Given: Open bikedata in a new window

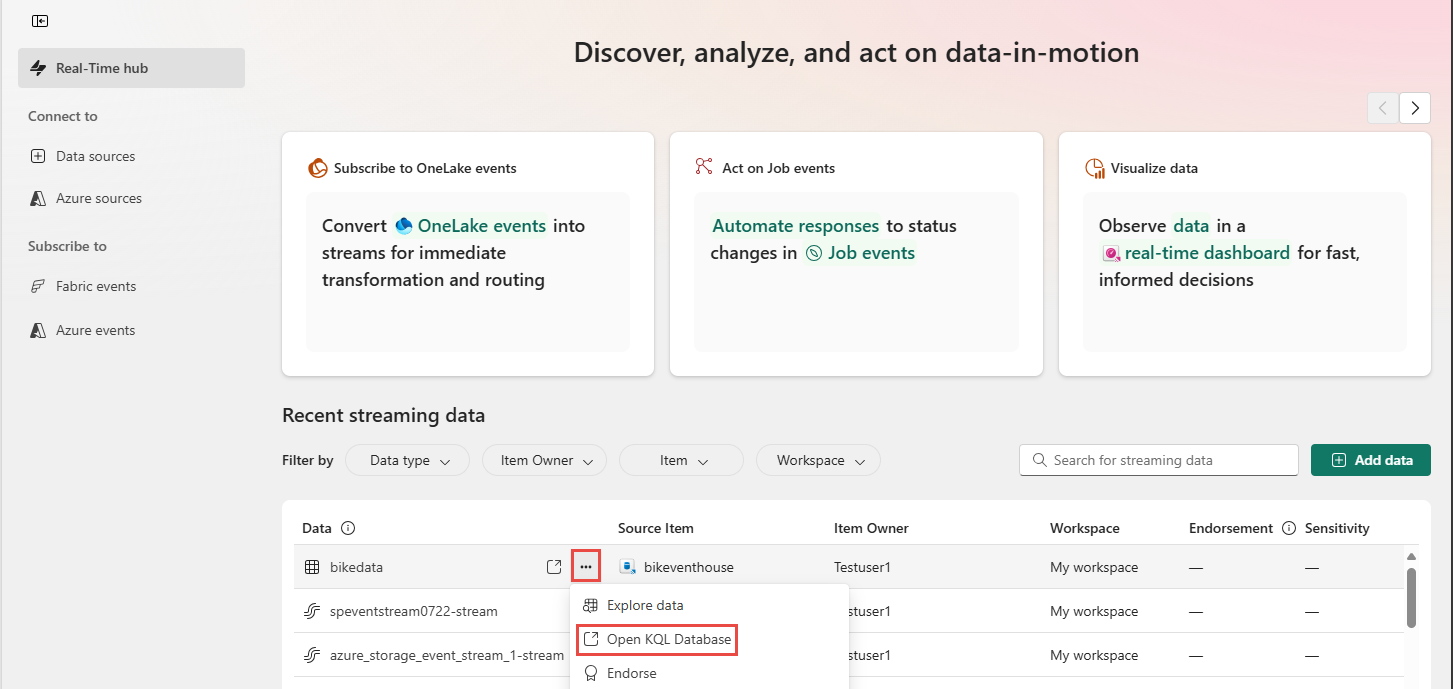Looking at the screenshot, I should click(x=554, y=566).
